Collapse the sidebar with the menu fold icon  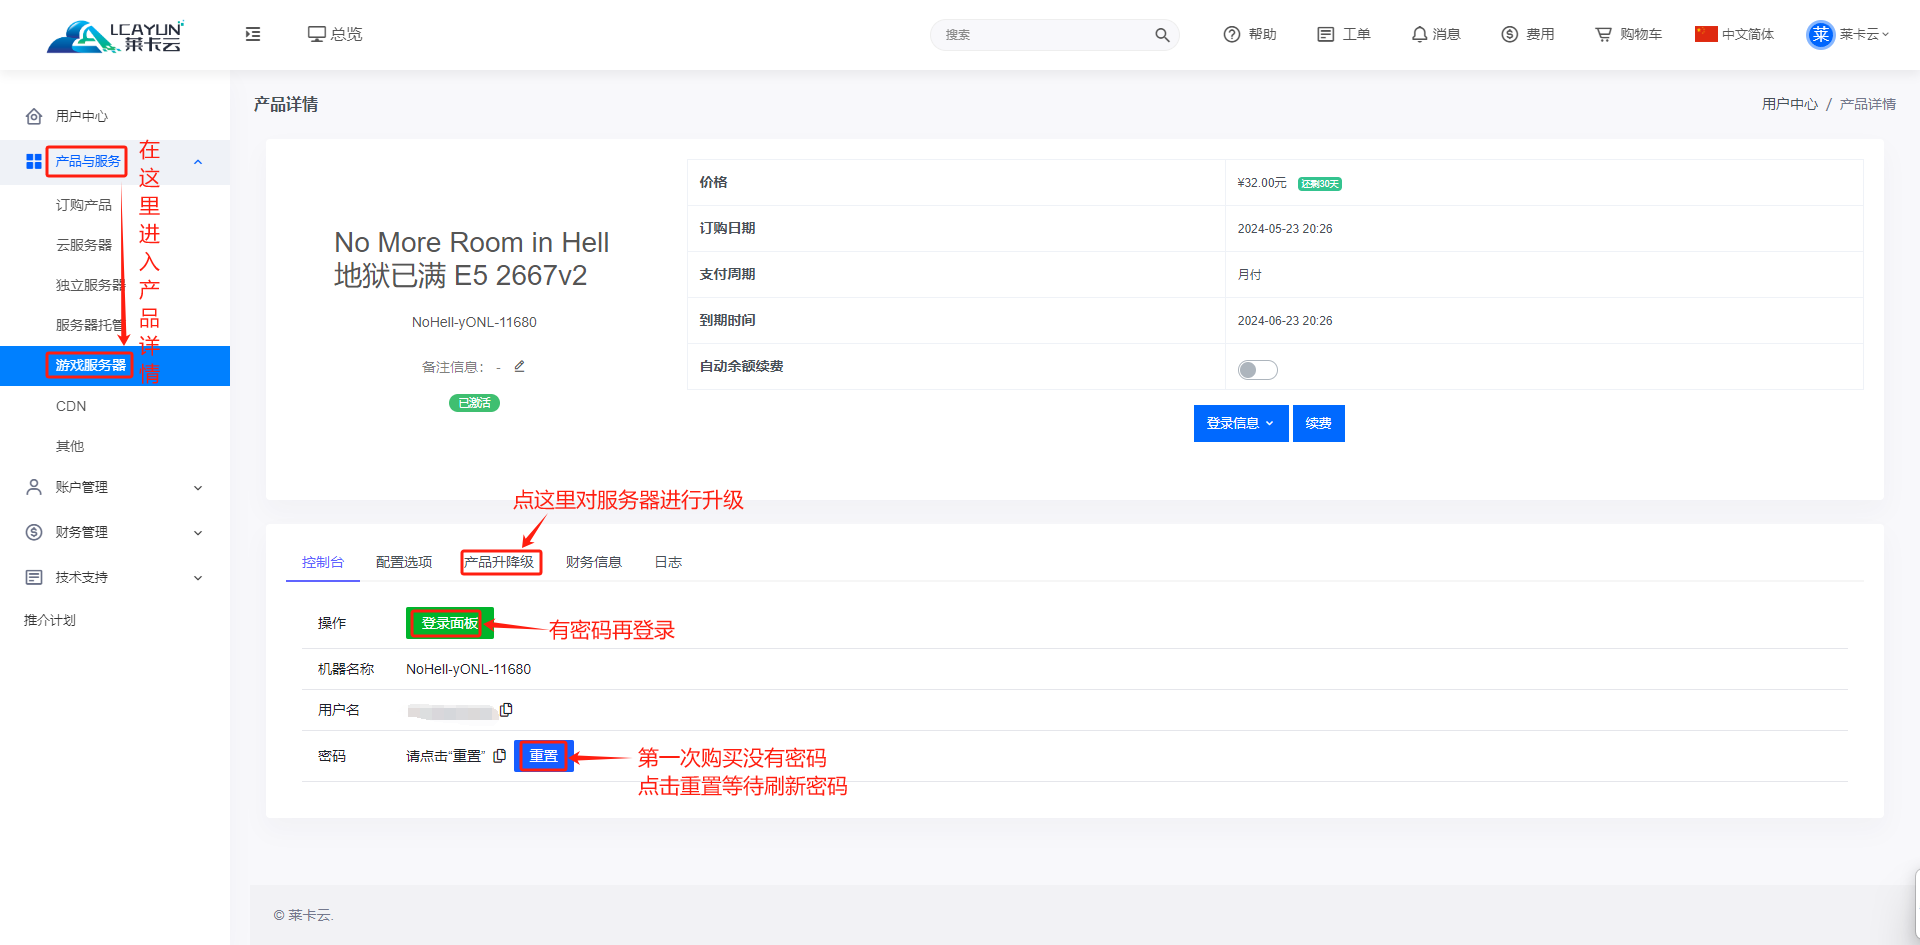(253, 34)
